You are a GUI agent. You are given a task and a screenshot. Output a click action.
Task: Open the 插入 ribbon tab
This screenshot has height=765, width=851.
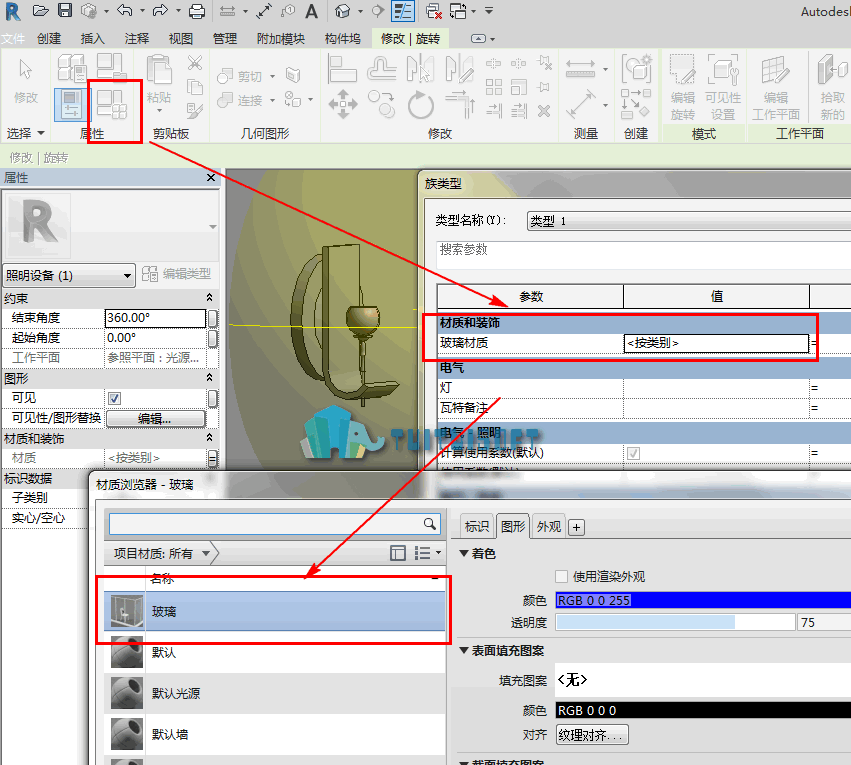(x=92, y=39)
